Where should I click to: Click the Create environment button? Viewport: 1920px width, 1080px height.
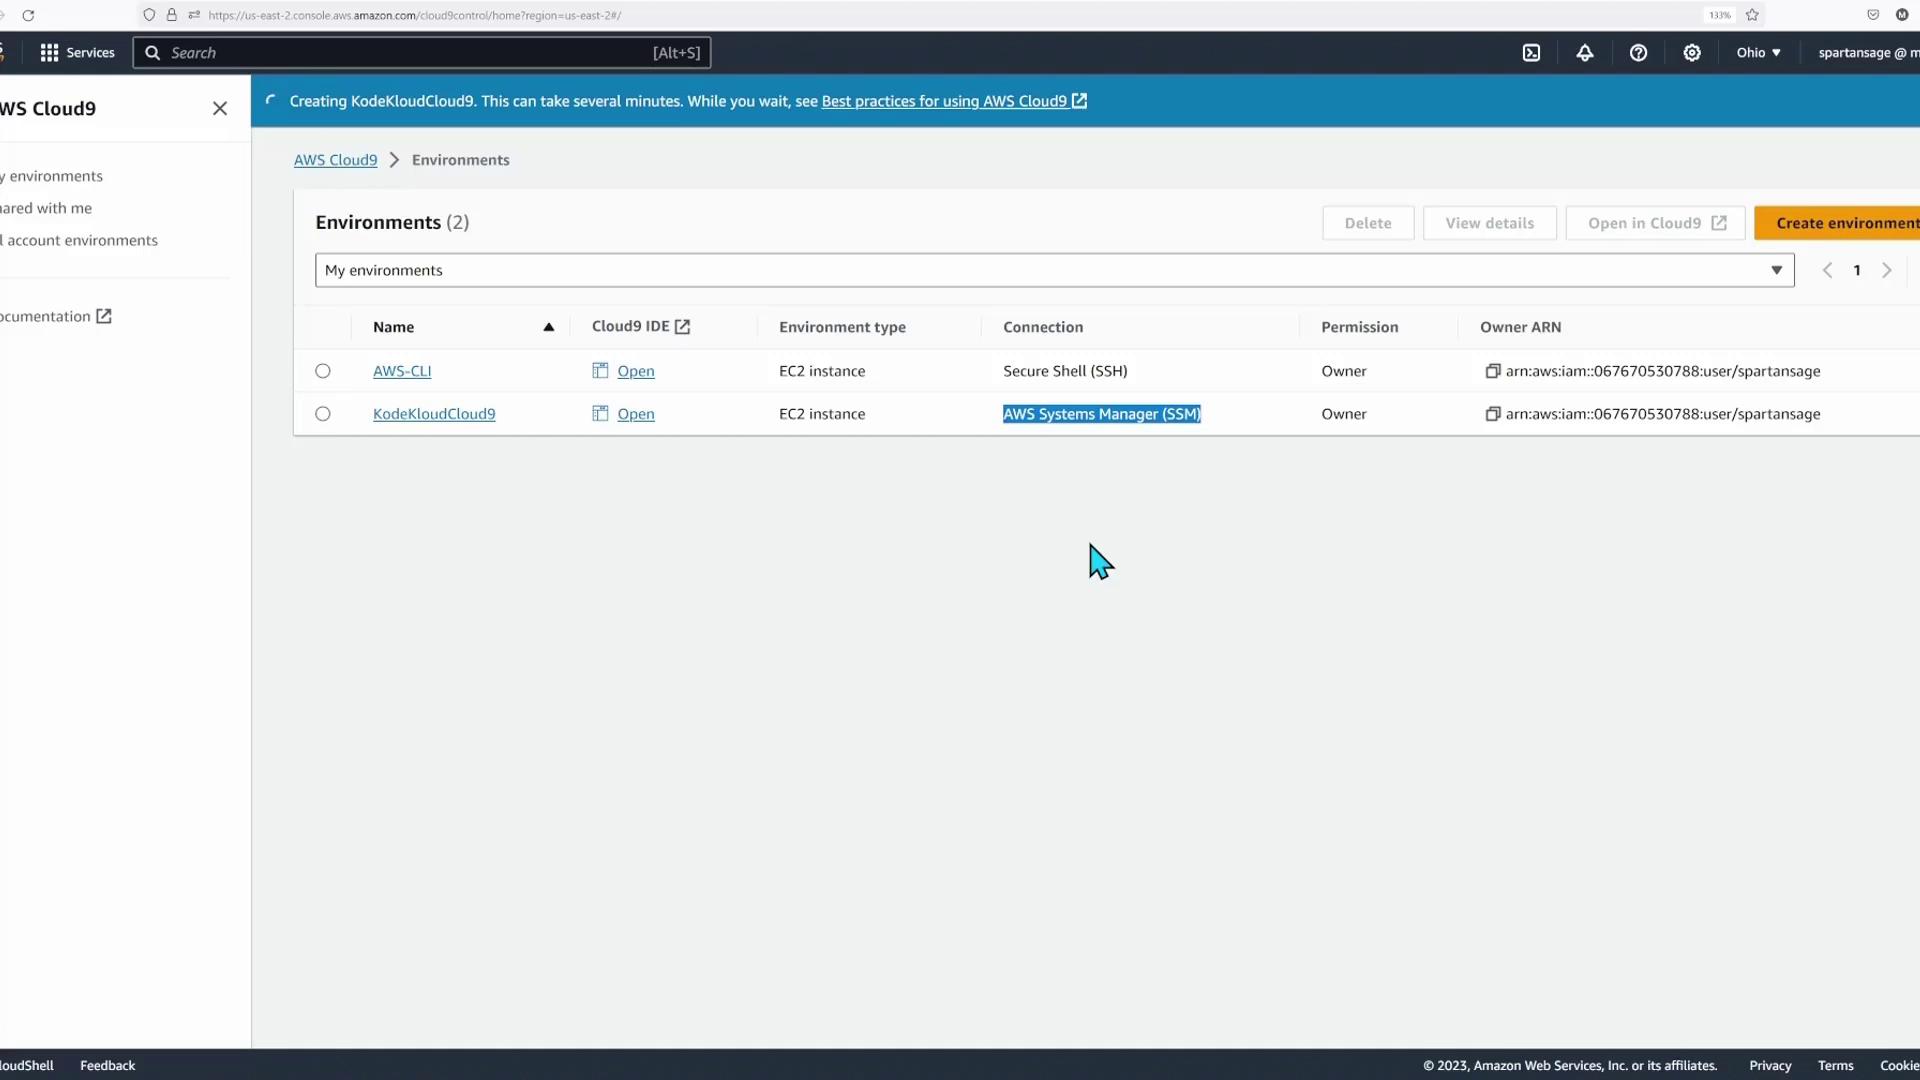click(x=1840, y=223)
